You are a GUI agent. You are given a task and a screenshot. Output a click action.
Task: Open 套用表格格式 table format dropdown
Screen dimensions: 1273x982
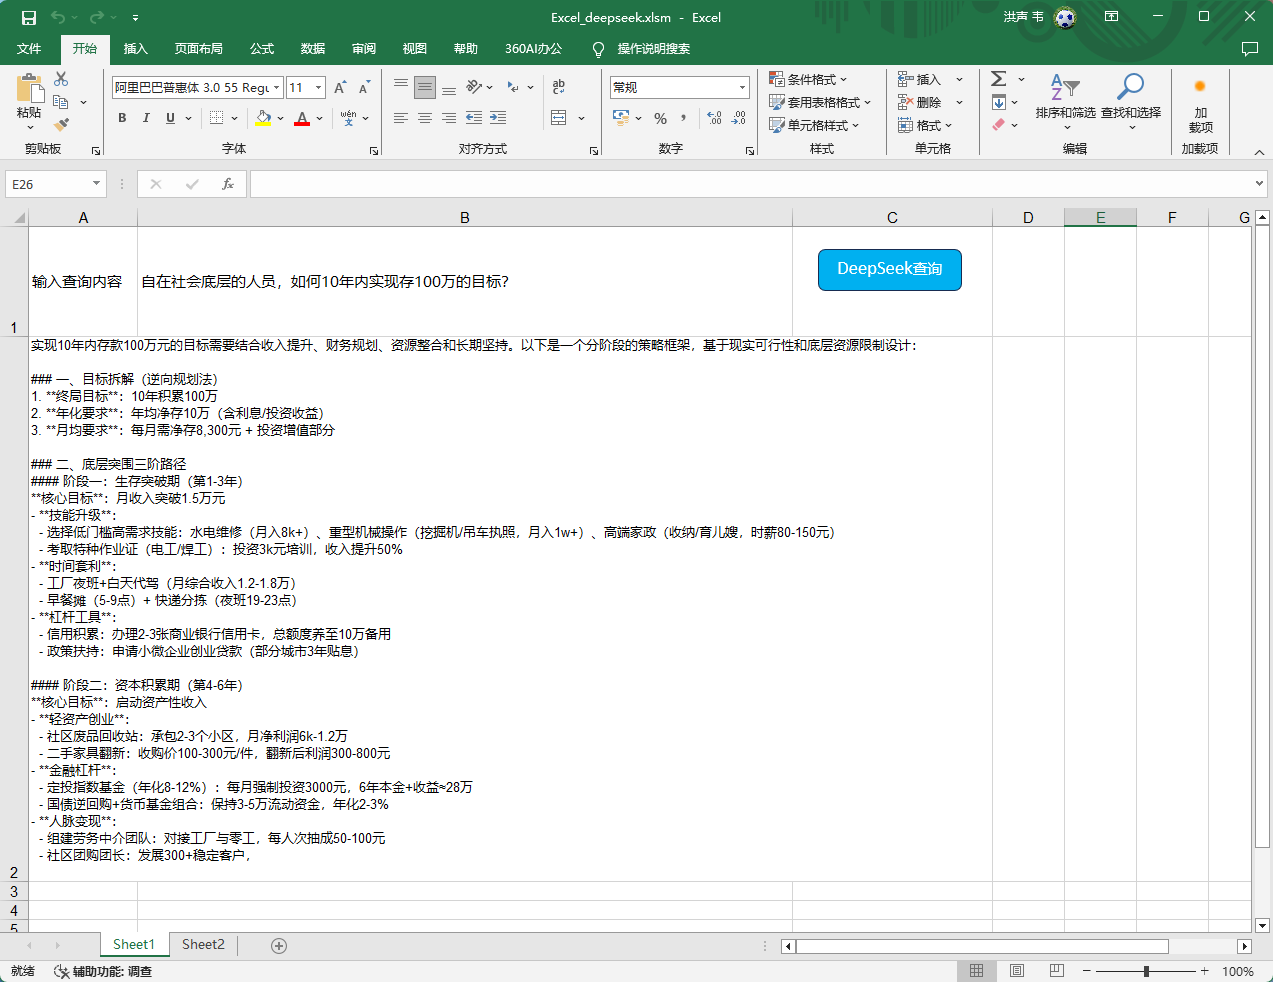point(820,102)
